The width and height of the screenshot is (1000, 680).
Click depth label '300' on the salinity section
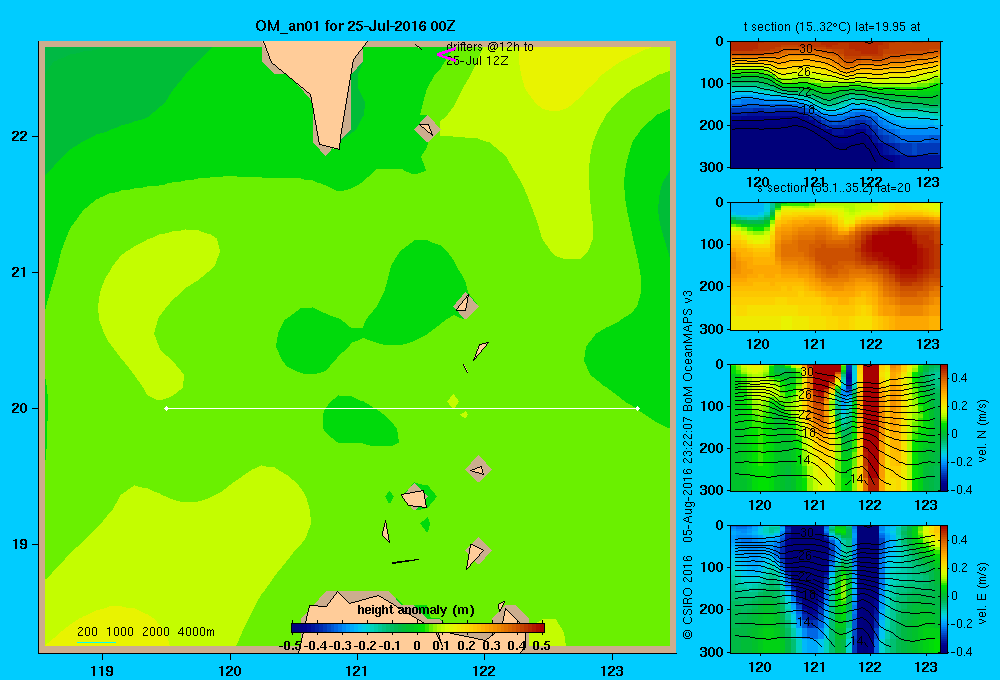click(712, 329)
